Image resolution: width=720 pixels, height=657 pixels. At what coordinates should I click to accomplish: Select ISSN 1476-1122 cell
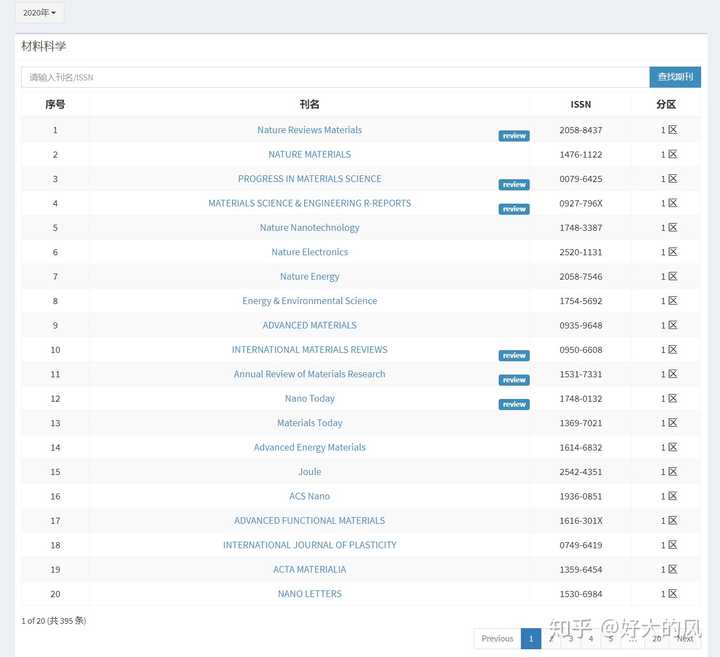[x=580, y=155]
